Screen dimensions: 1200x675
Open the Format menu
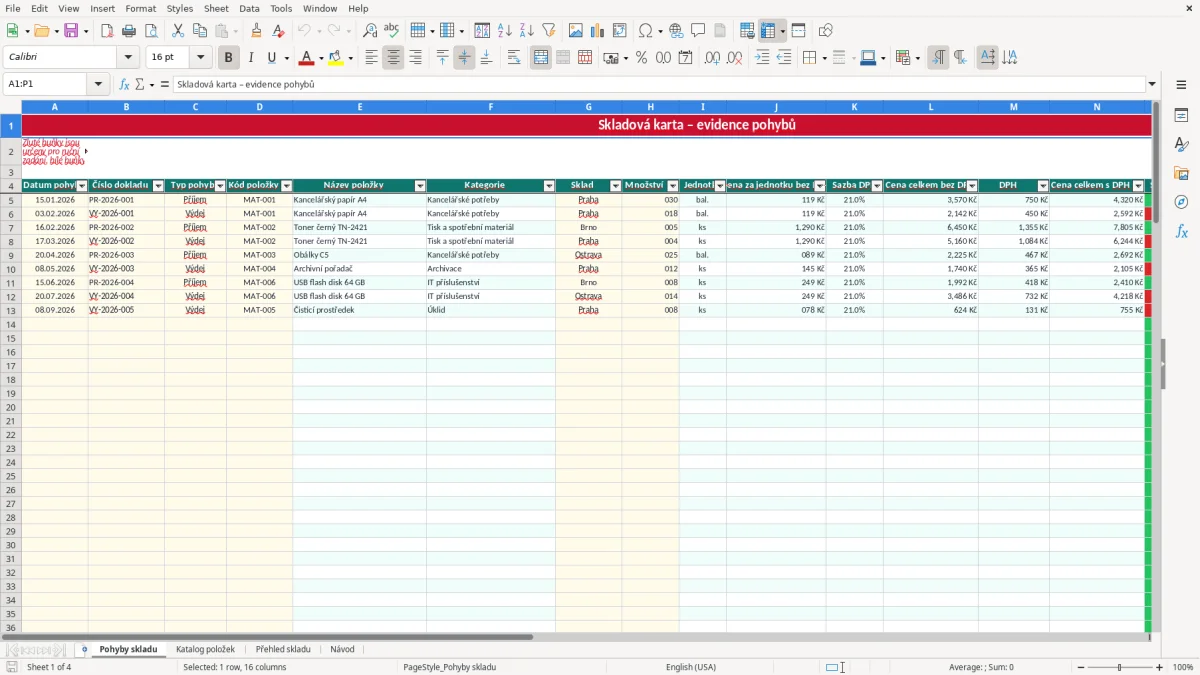[140, 8]
